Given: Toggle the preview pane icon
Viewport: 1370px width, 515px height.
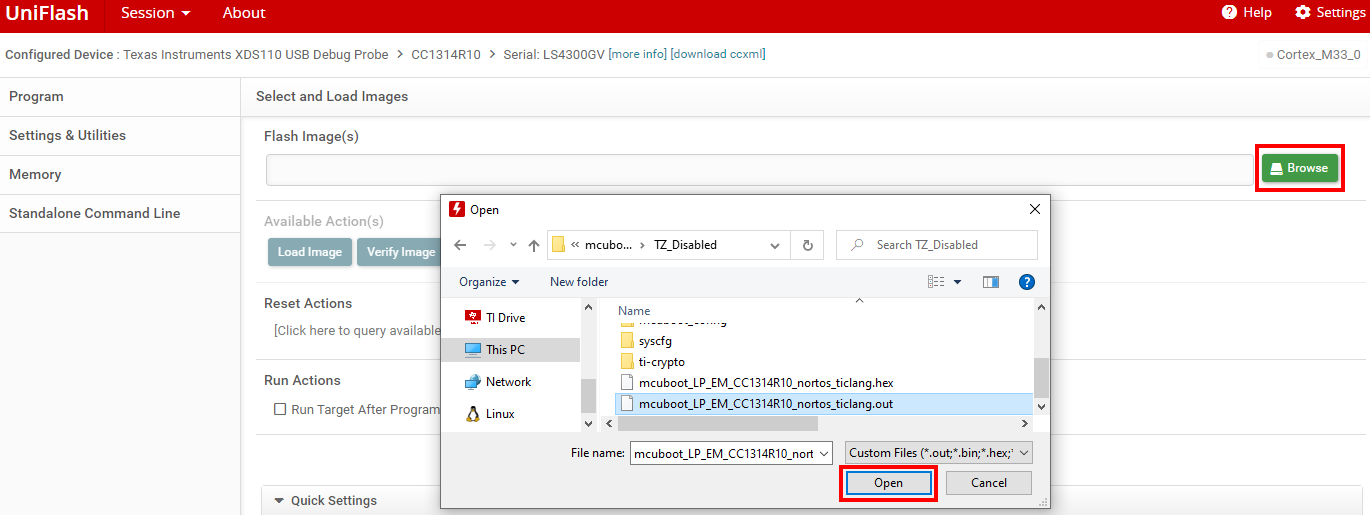Looking at the screenshot, I should tap(991, 282).
